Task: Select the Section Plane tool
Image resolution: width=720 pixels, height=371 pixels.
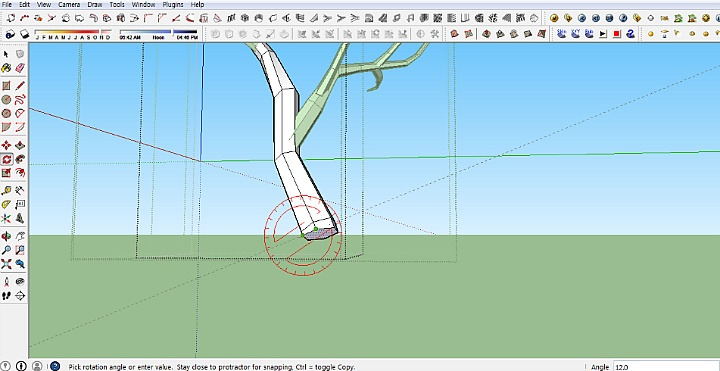Action: click(20, 295)
